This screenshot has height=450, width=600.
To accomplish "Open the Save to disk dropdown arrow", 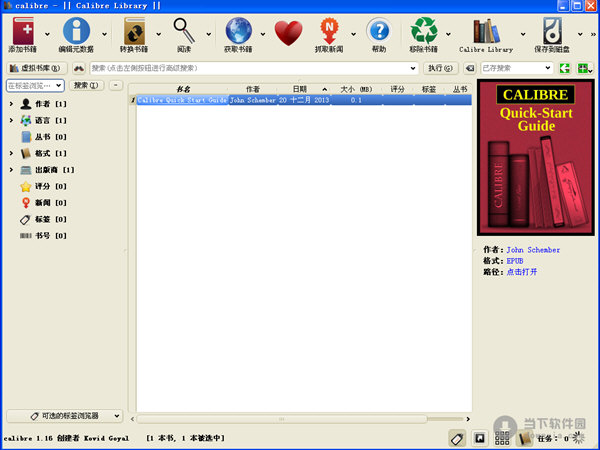I will point(580,34).
